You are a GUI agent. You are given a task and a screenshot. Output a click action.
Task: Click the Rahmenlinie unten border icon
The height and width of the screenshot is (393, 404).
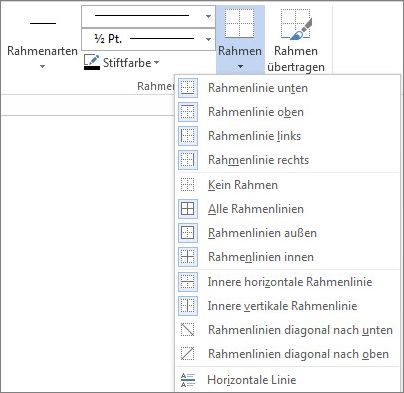point(188,88)
